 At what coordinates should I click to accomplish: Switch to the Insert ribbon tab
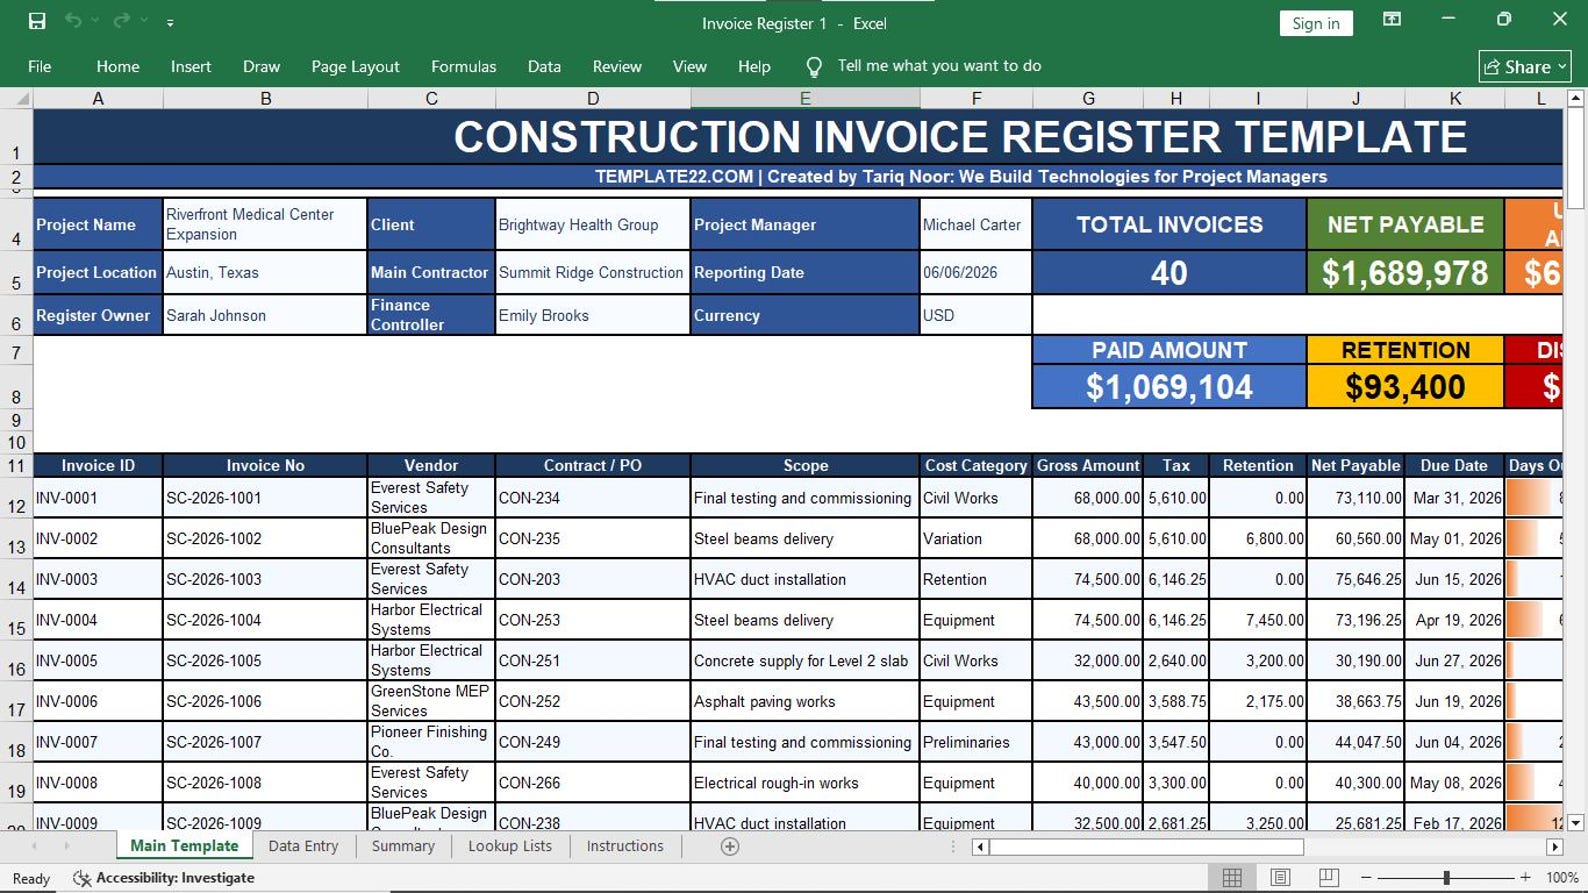coord(191,66)
